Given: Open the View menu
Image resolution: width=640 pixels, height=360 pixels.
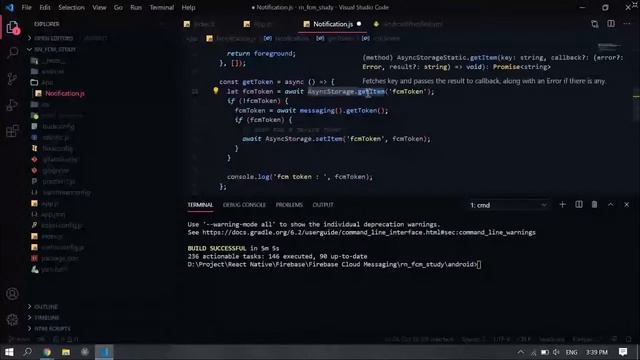Looking at the screenshot, I should point(99,7).
